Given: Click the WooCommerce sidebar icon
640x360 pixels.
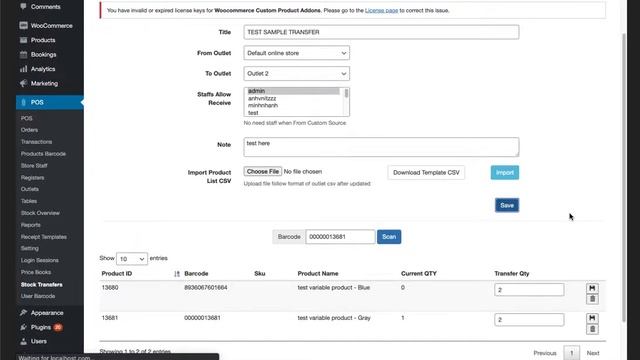Looking at the screenshot, I should (23, 25).
